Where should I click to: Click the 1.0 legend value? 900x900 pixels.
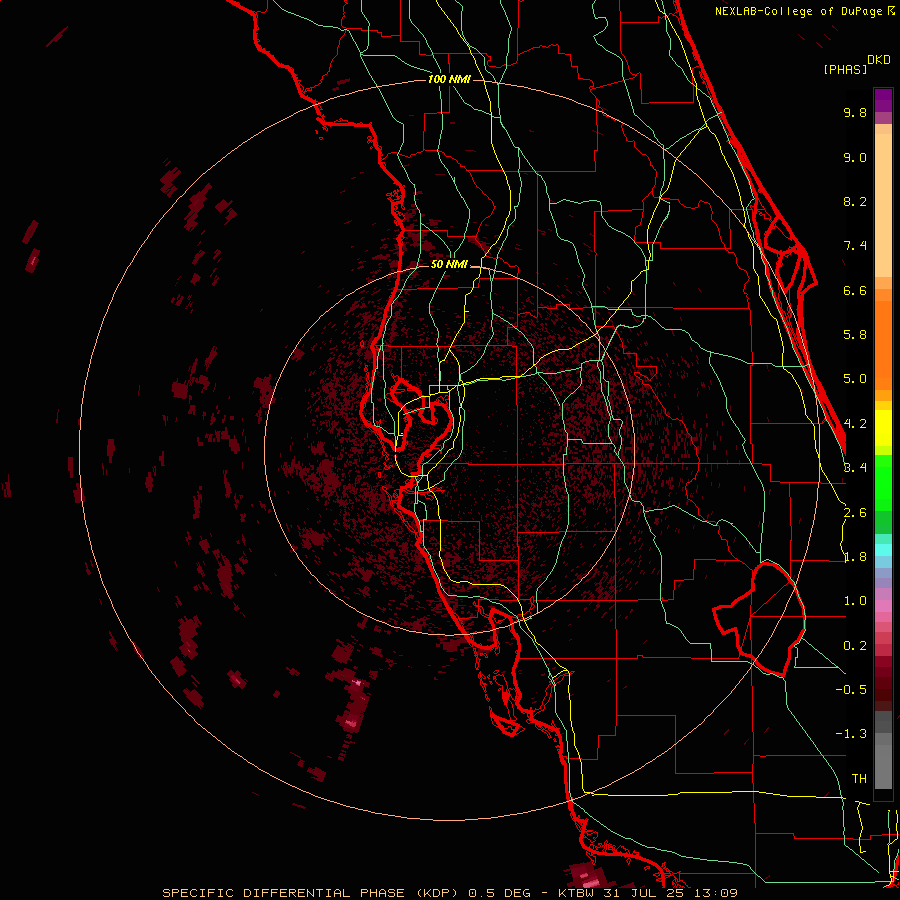point(855,601)
